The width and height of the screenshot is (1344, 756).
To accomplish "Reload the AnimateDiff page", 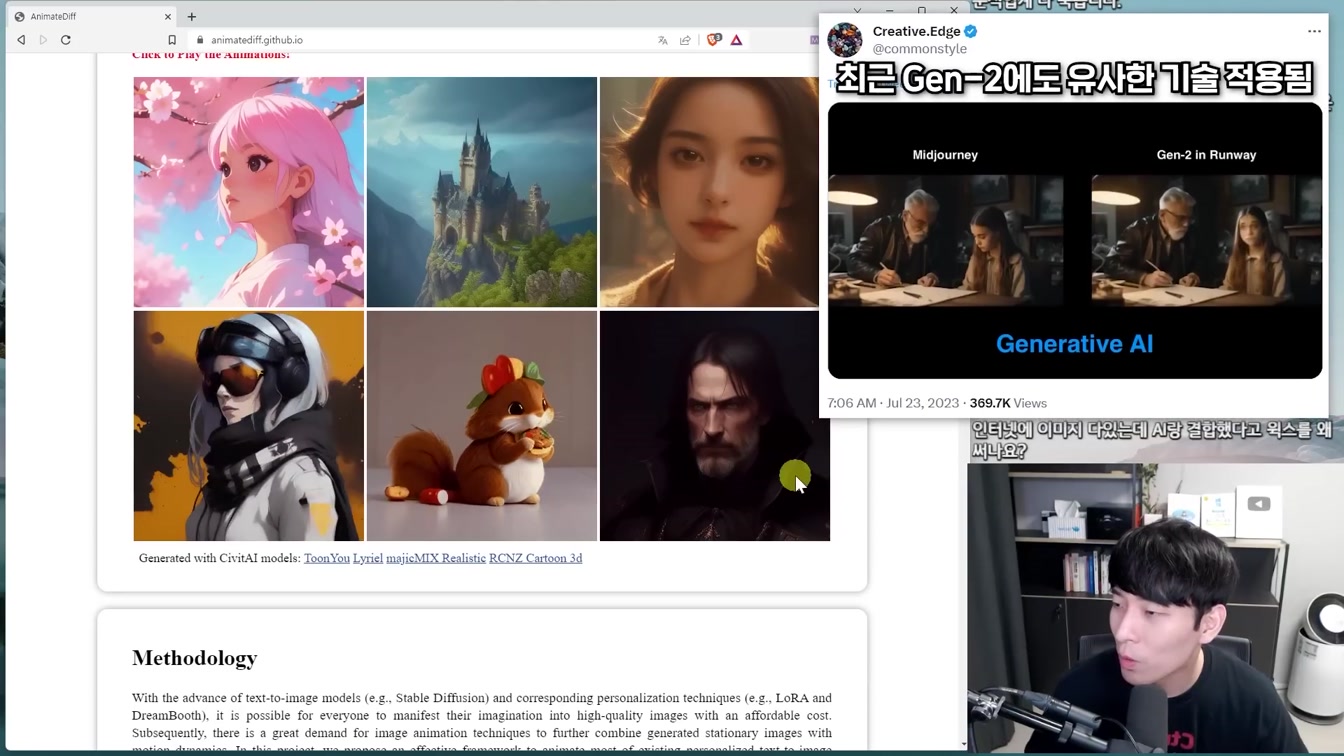I will point(66,40).
